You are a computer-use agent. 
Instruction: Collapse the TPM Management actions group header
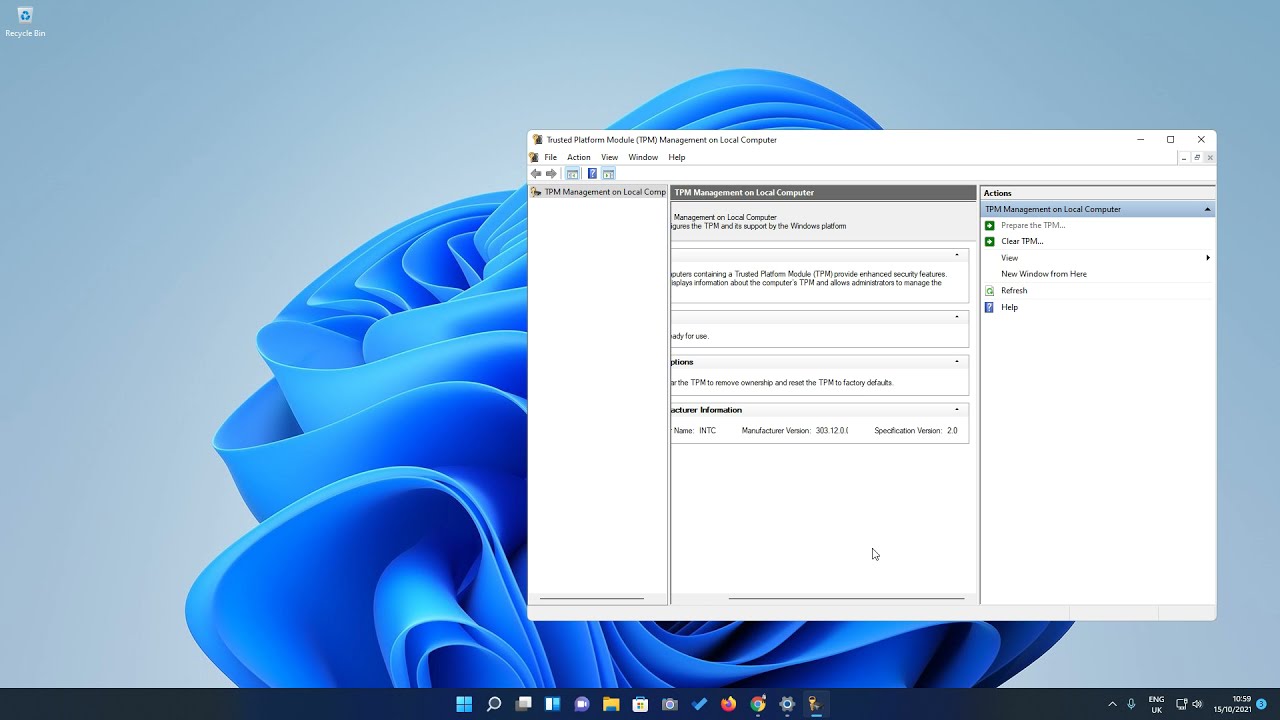point(1207,209)
